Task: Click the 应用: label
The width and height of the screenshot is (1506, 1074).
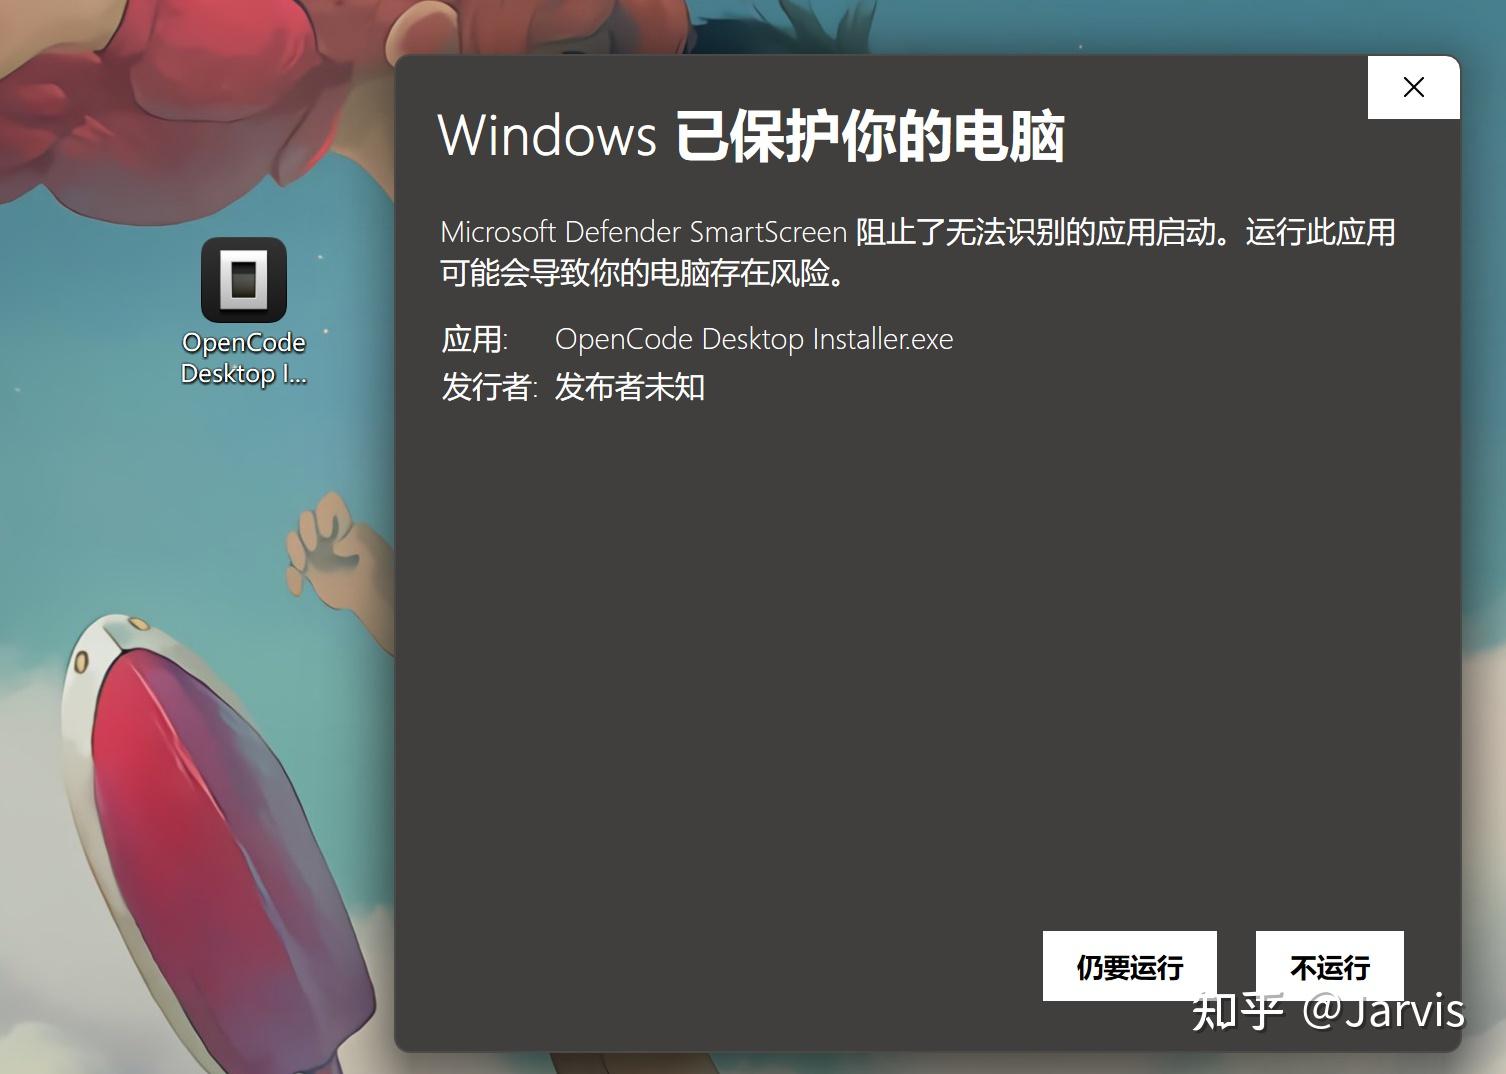Action: tap(475, 339)
